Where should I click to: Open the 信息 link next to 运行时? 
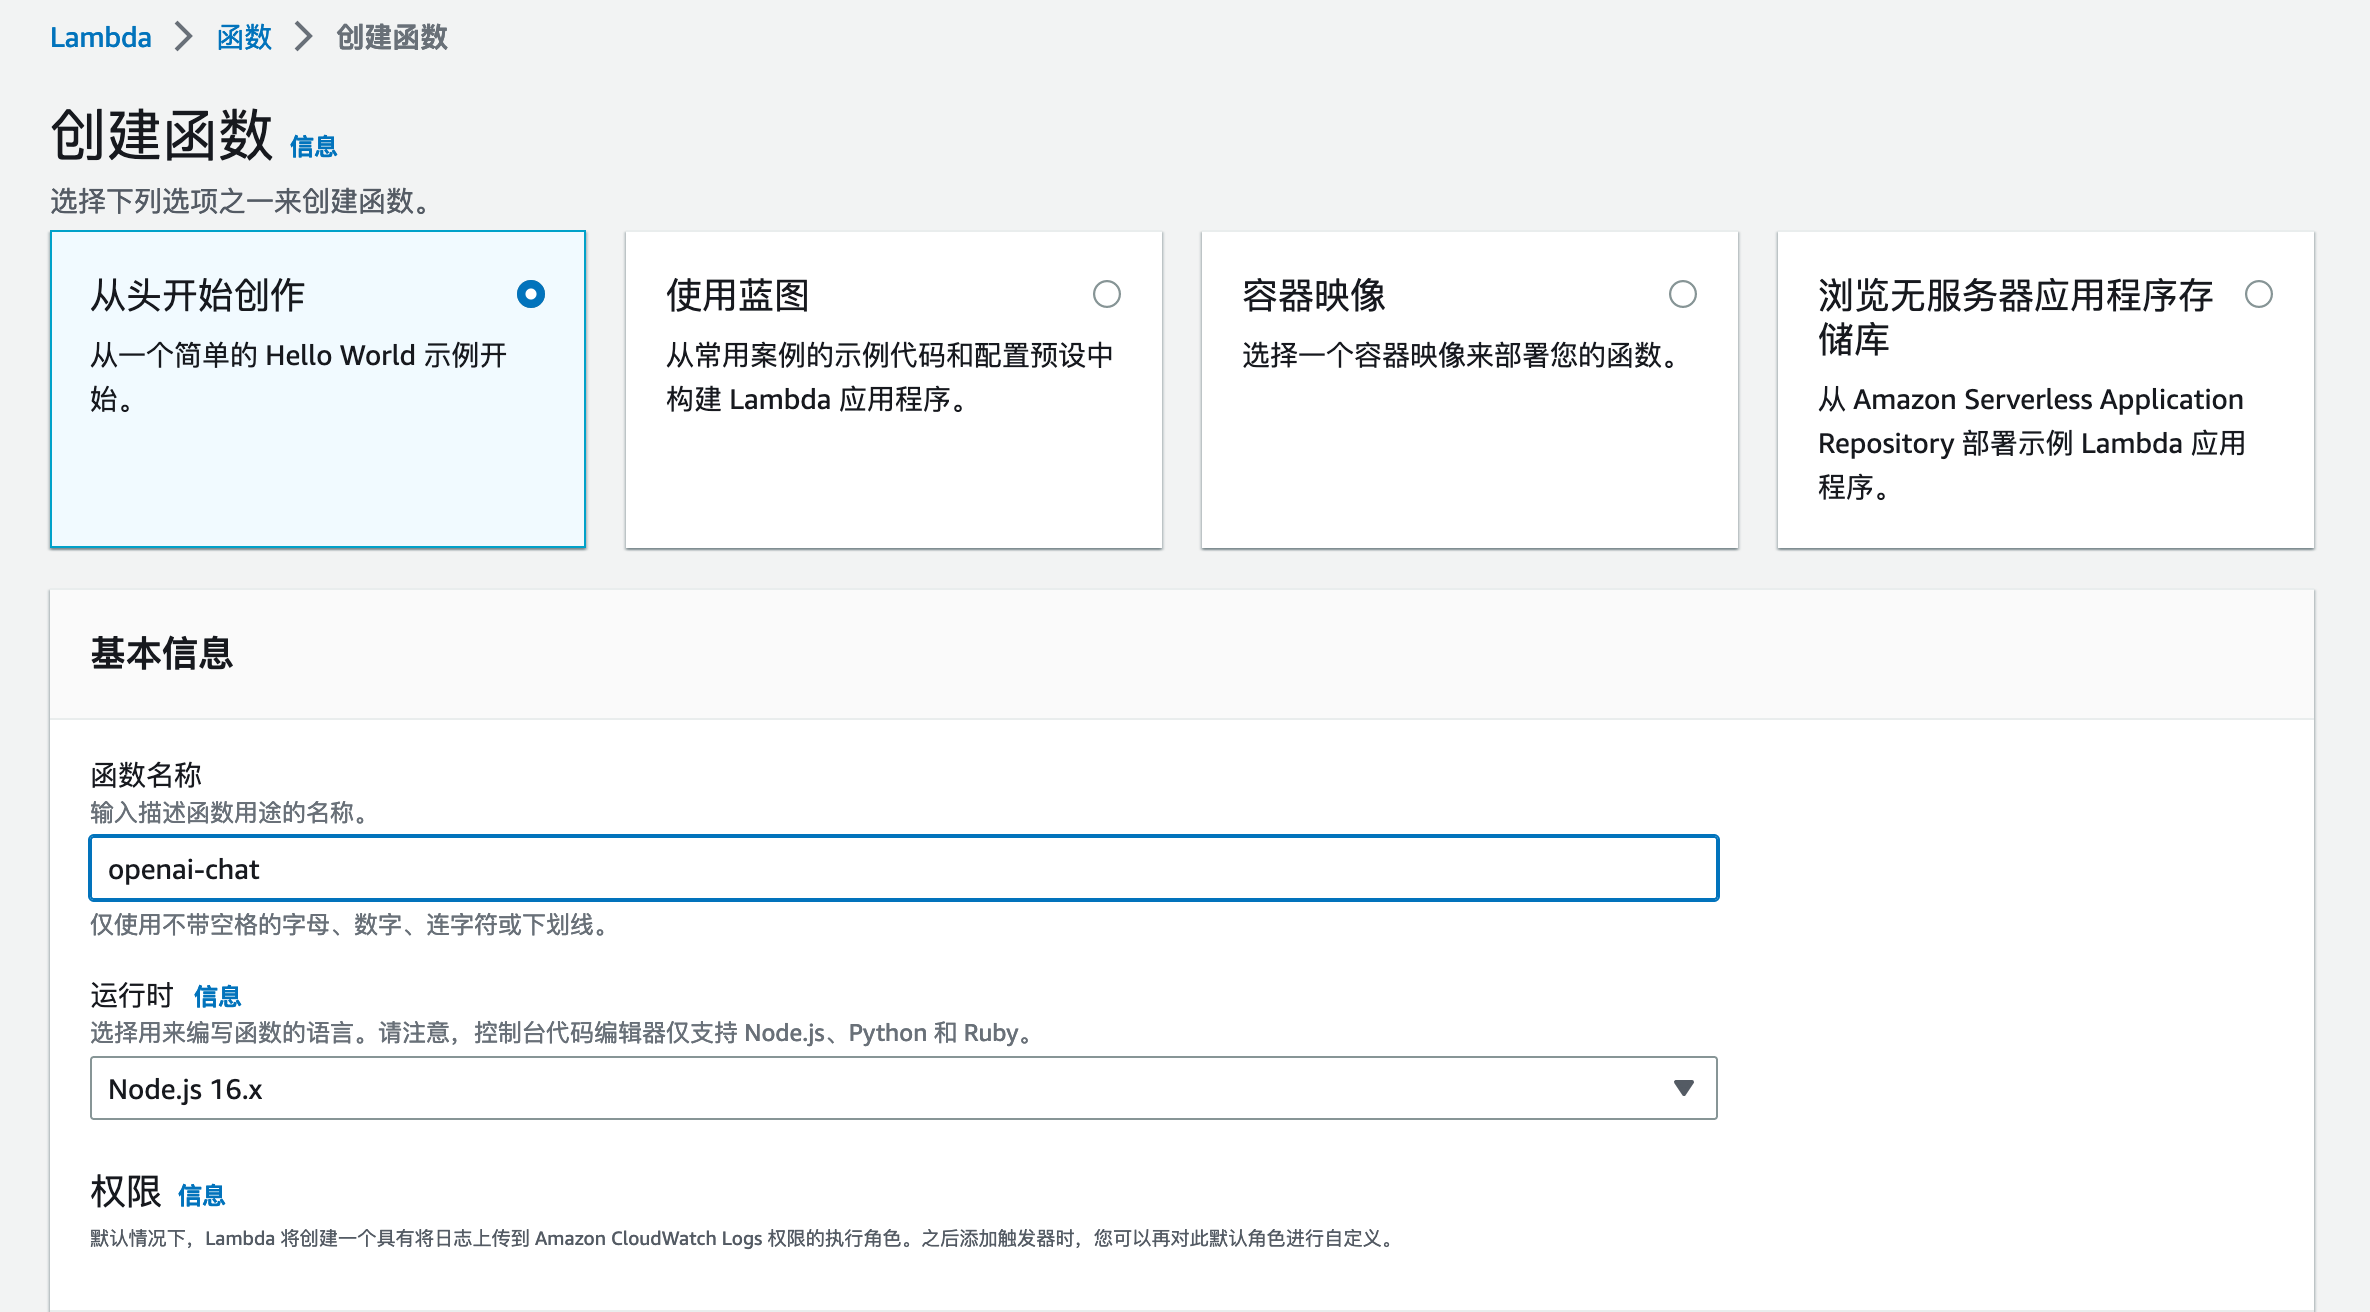(217, 996)
